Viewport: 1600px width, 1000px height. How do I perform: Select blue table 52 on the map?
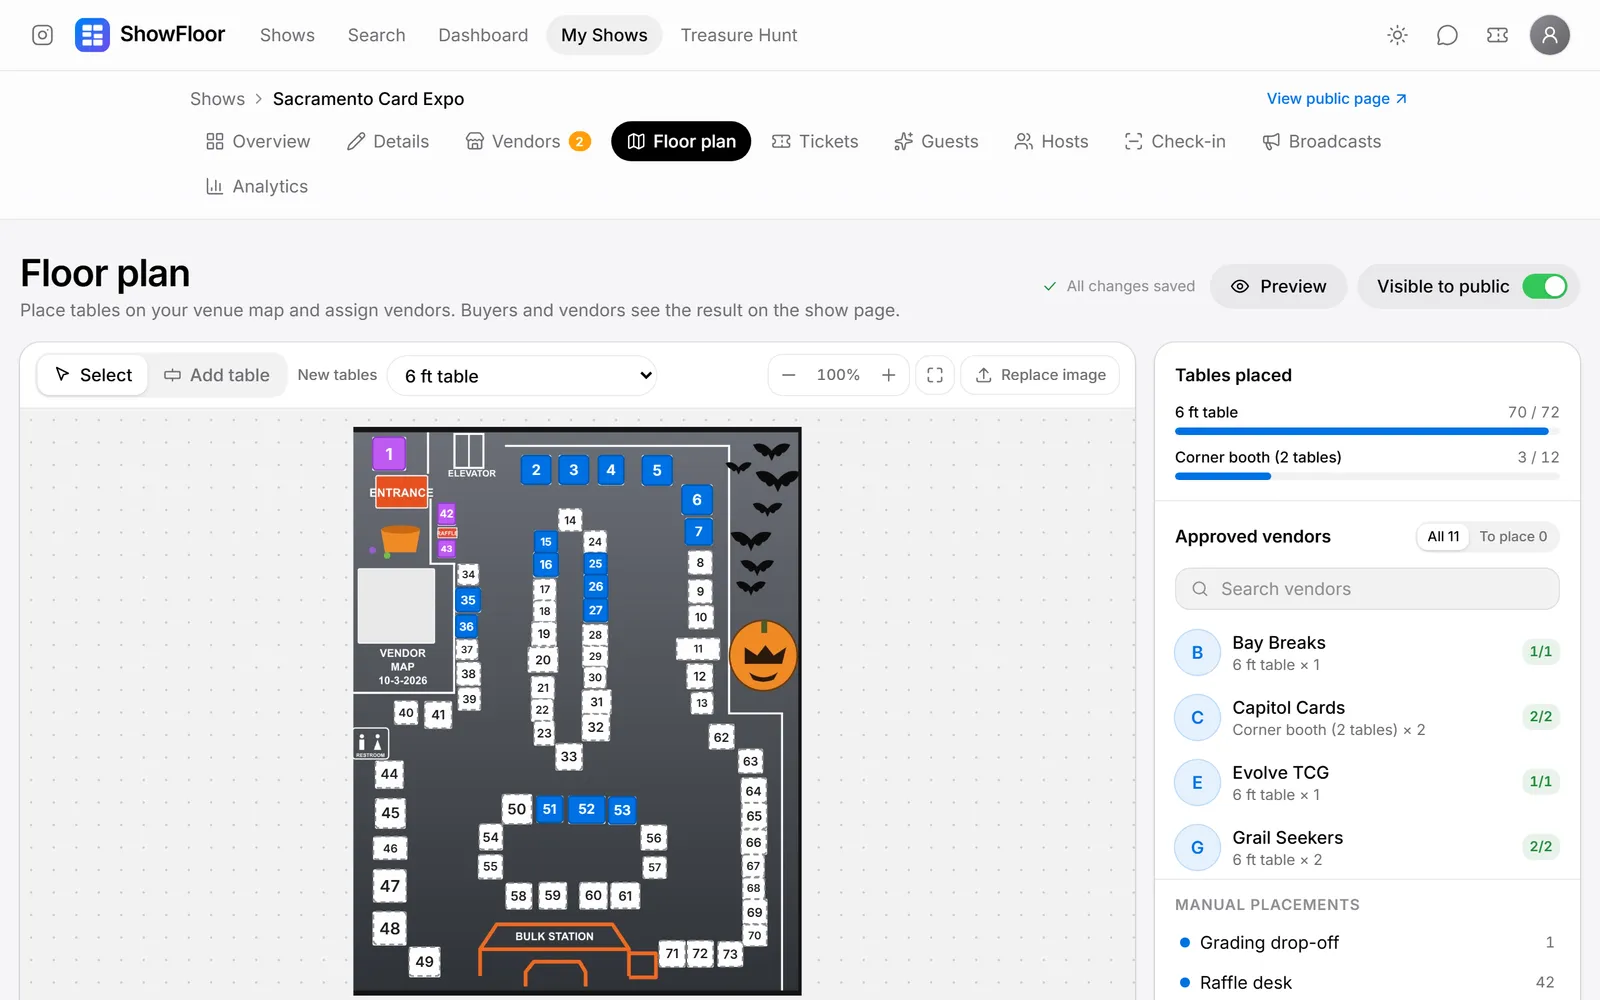(x=586, y=809)
